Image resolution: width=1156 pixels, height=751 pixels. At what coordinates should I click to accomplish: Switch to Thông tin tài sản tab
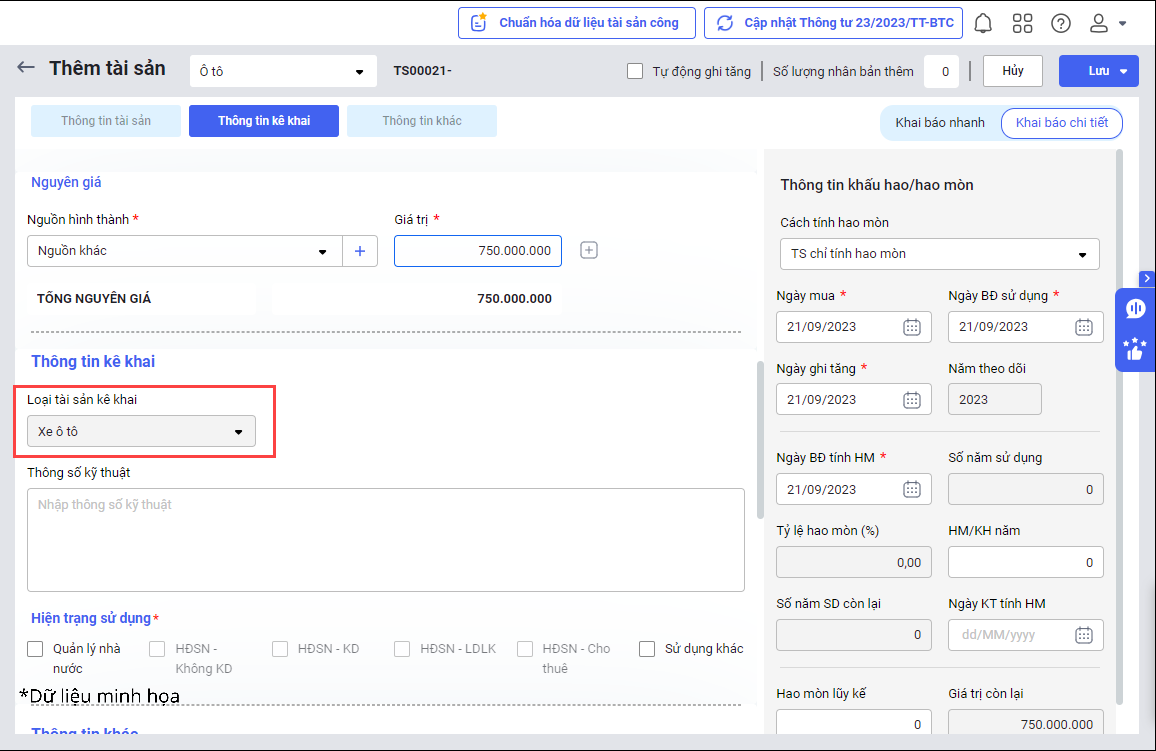(x=106, y=121)
